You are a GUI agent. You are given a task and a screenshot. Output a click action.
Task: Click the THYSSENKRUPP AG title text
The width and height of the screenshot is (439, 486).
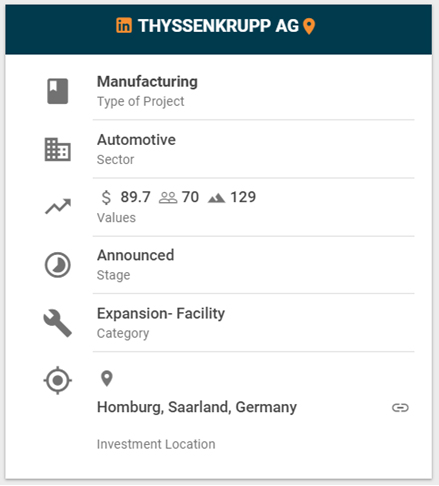(x=218, y=26)
